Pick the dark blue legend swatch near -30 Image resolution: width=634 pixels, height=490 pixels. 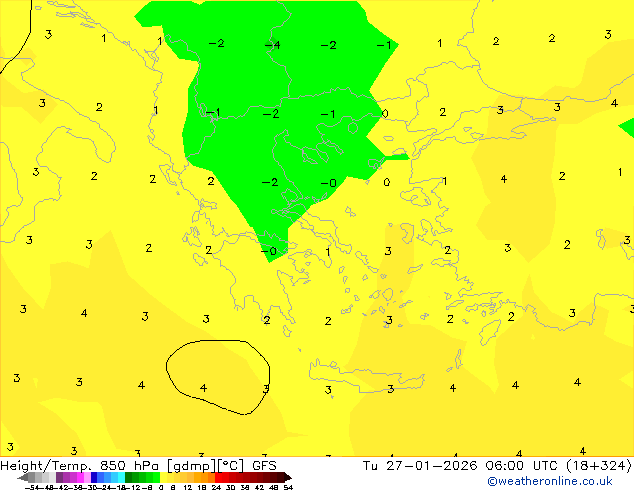pyautogui.click(x=94, y=478)
